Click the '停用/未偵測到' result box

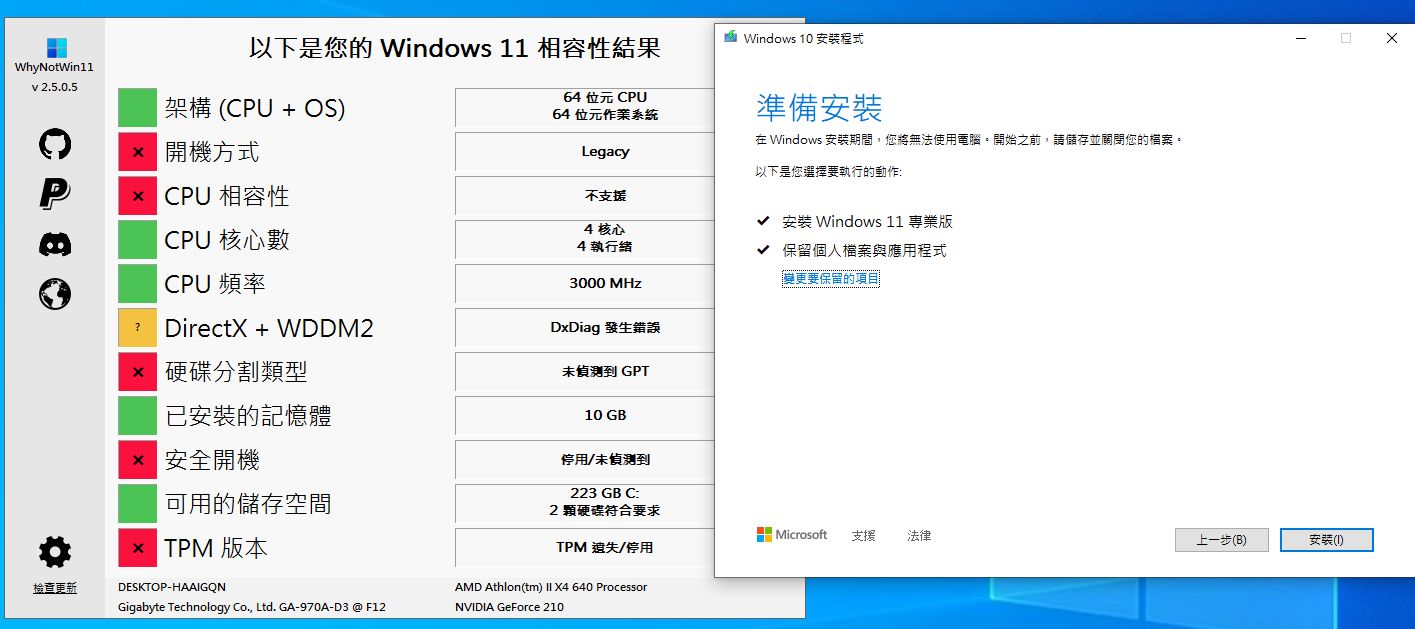click(585, 459)
